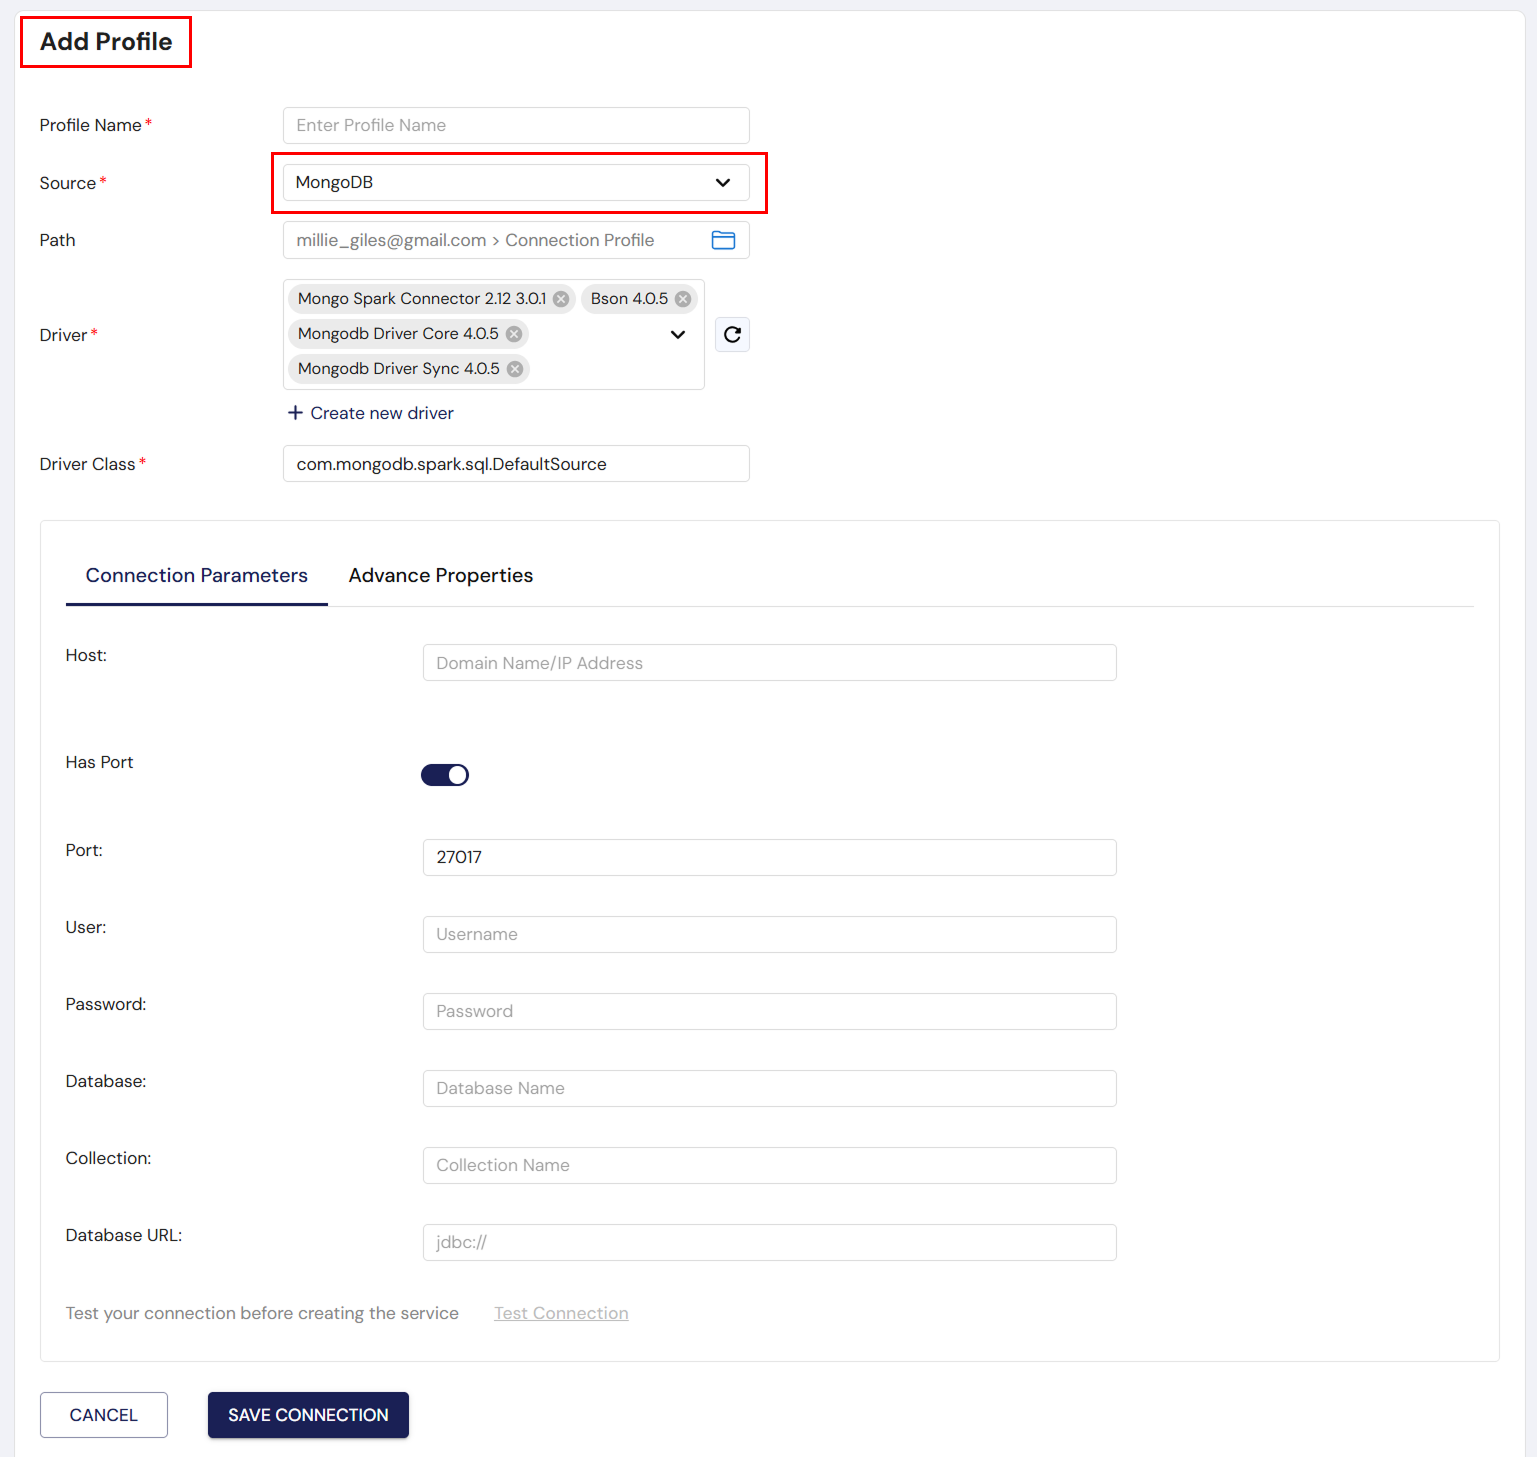Remove Mongo Spark Connector 2.12 3.0.1 chip
This screenshot has width=1537, height=1457.
[x=561, y=299]
